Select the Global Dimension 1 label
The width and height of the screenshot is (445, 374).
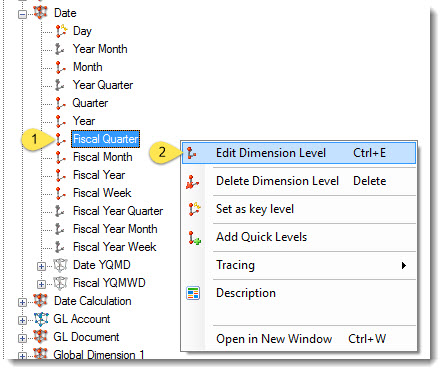pyautogui.click(x=99, y=354)
